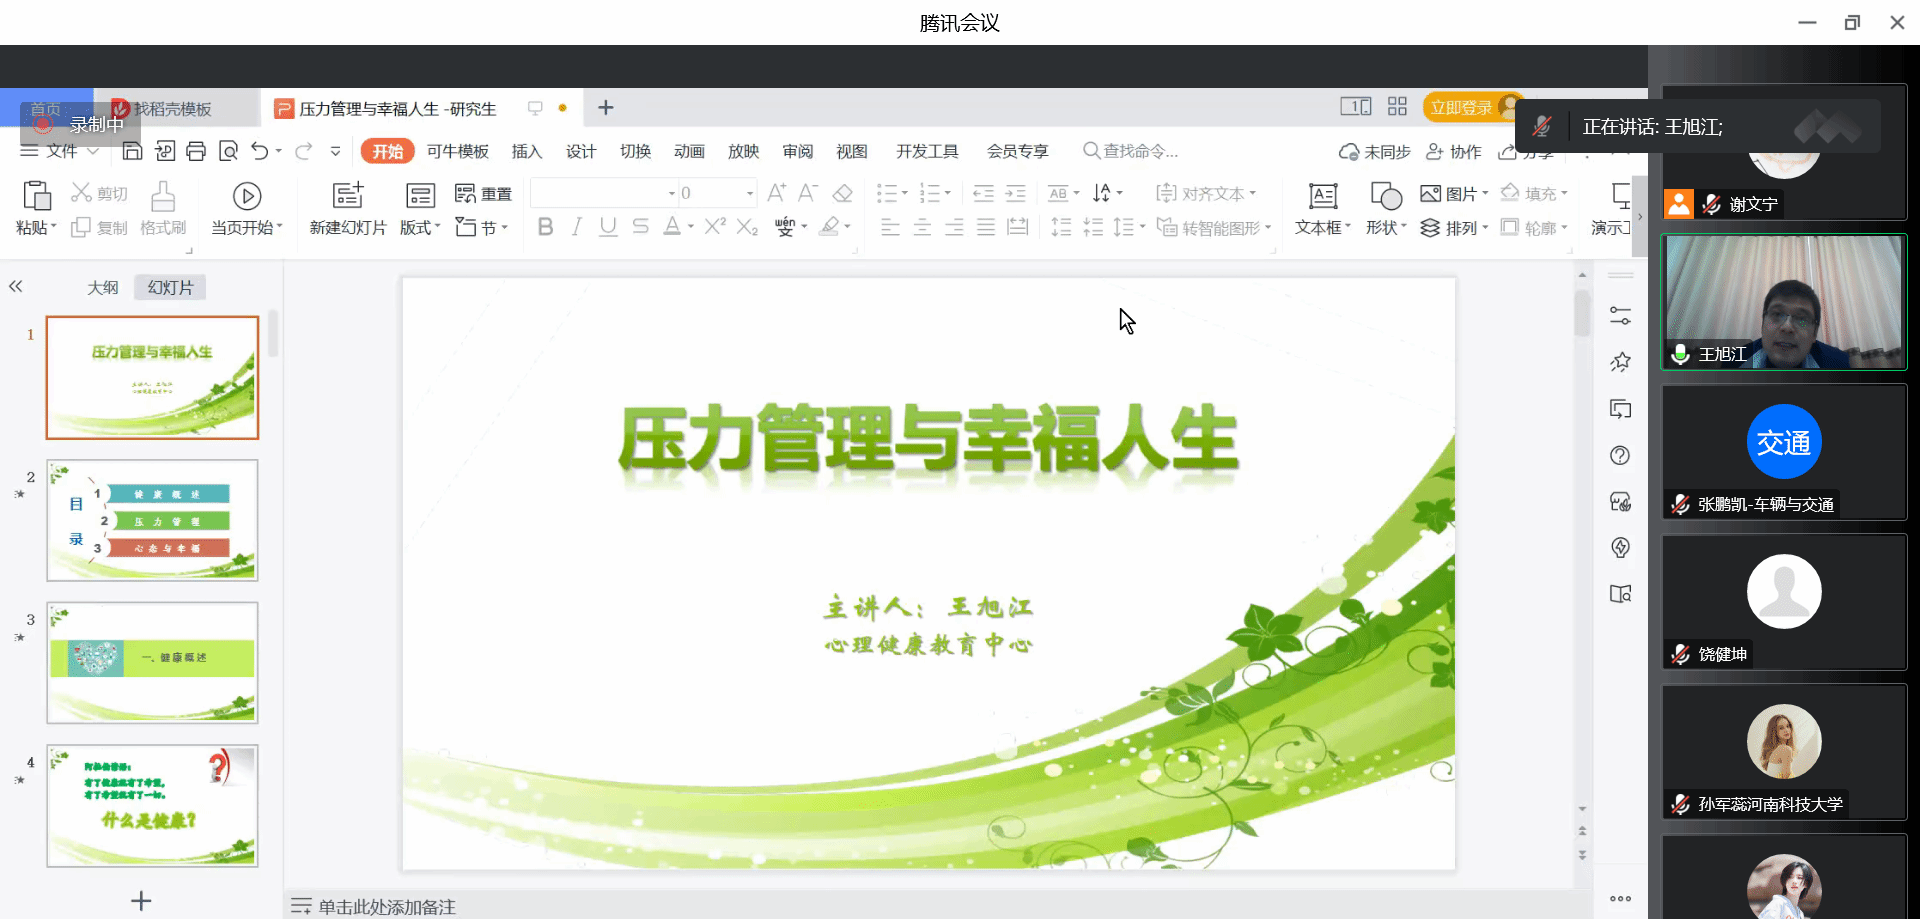Toggle Italic formatting button
Screen dimensions: 1920x919
(577, 227)
